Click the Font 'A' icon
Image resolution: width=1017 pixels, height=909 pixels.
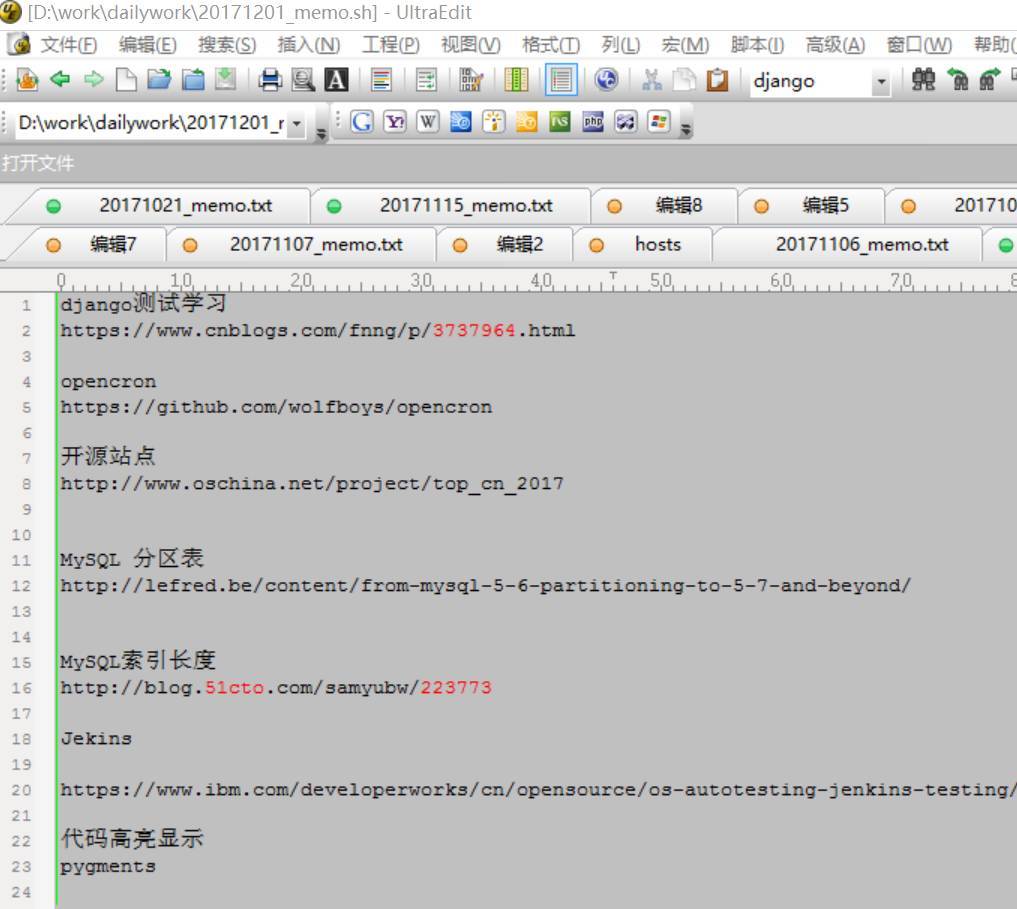[336, 80]
